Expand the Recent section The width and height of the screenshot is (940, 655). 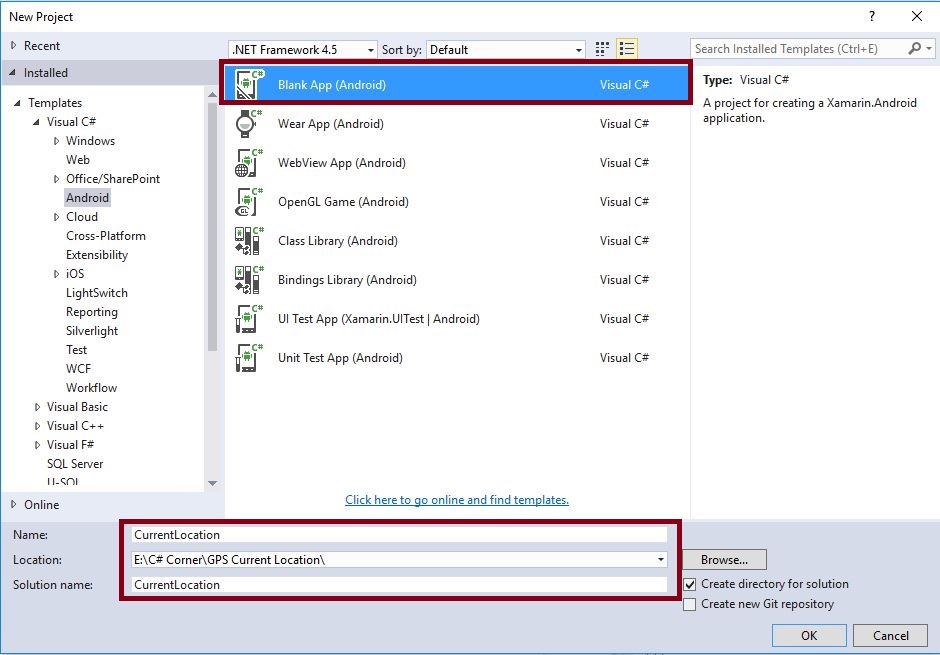coord(13,45)
